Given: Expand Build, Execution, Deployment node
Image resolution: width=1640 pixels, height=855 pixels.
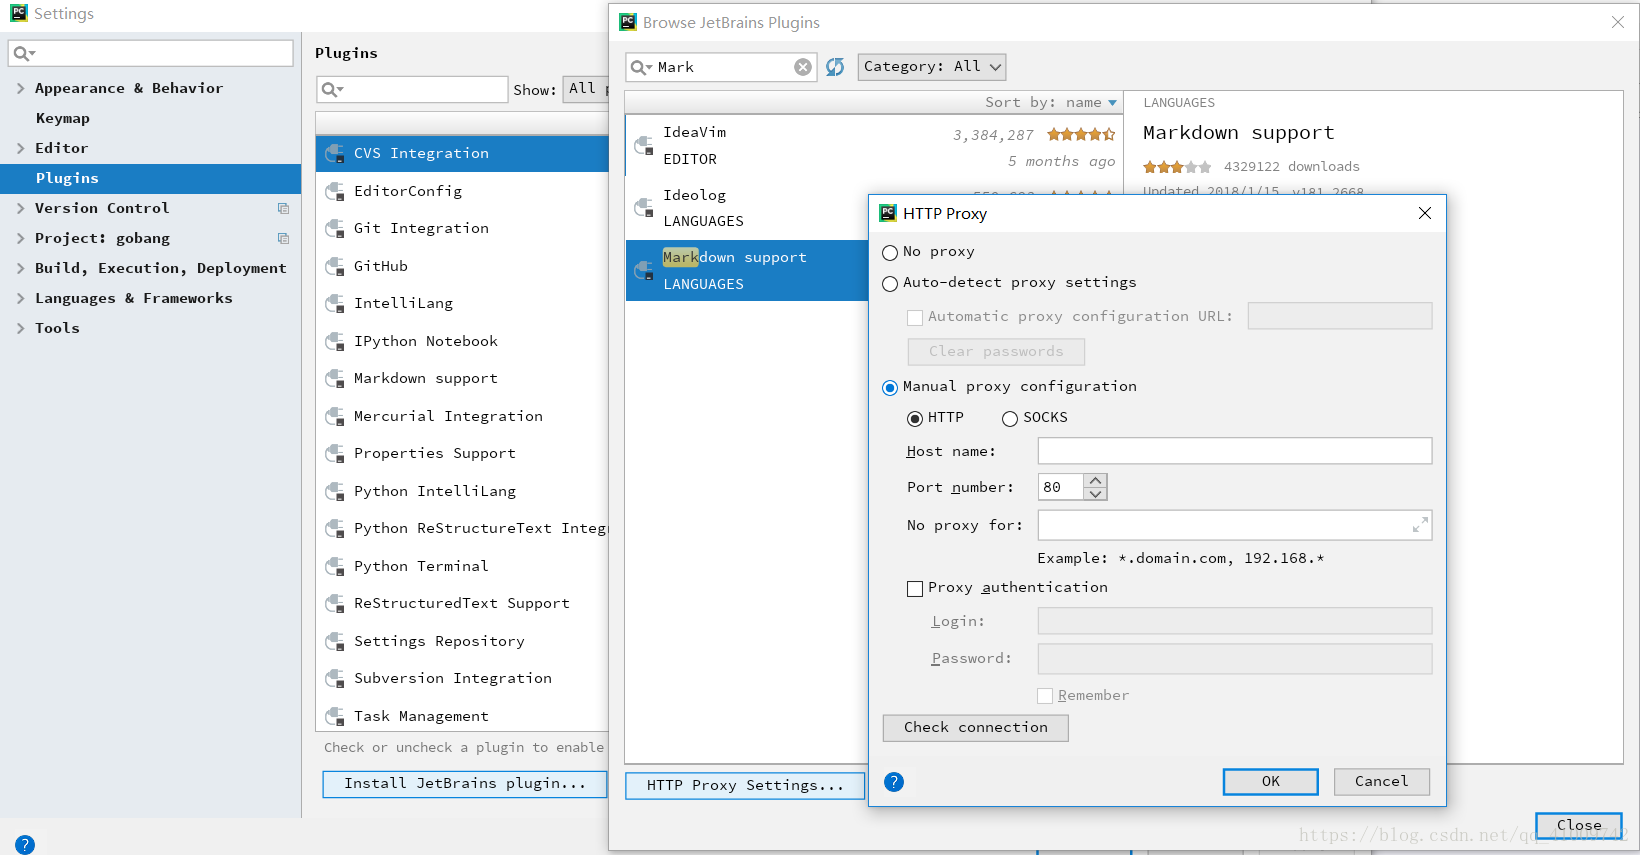Looking at the screenshot, I should (20, 268).
